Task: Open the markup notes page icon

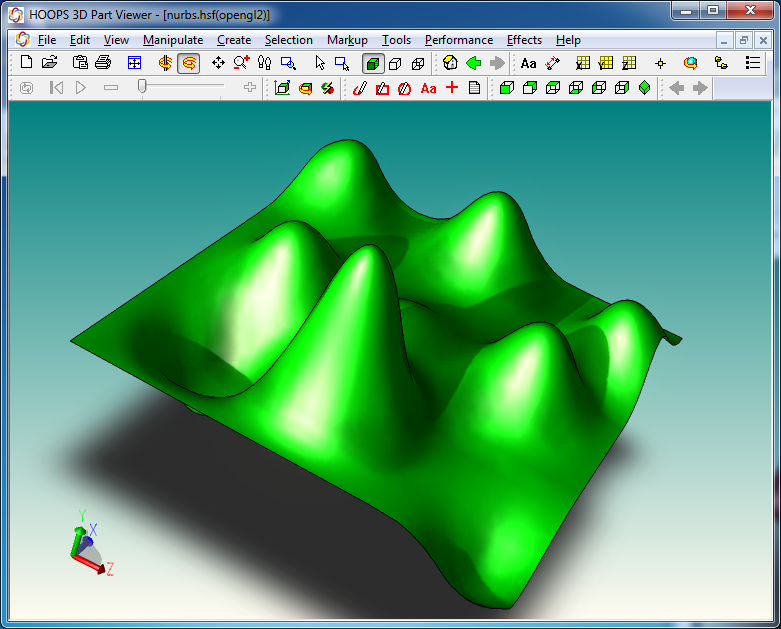Action: point(475,88)
